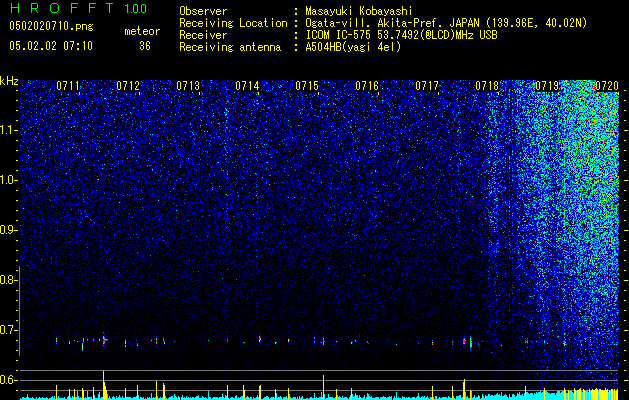Click the kHz axis unit label

(9, 81)
